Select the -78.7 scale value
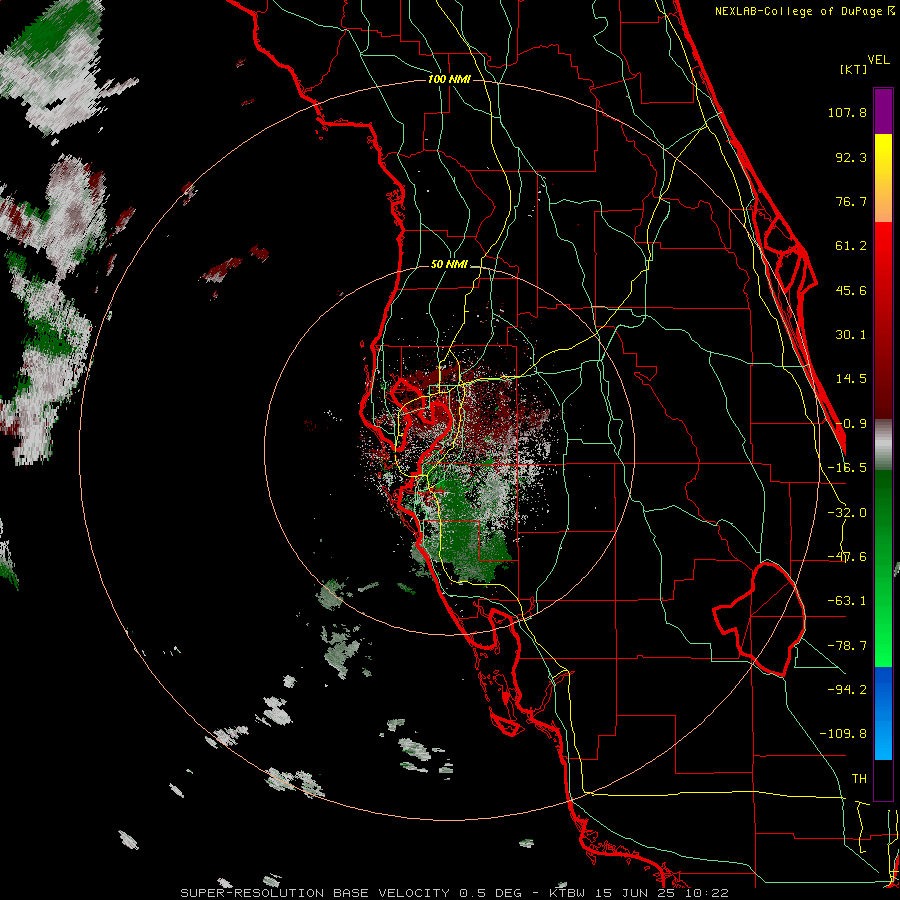Image resolution: width=900 pixels, height=900 pixels. coord(847,646)
